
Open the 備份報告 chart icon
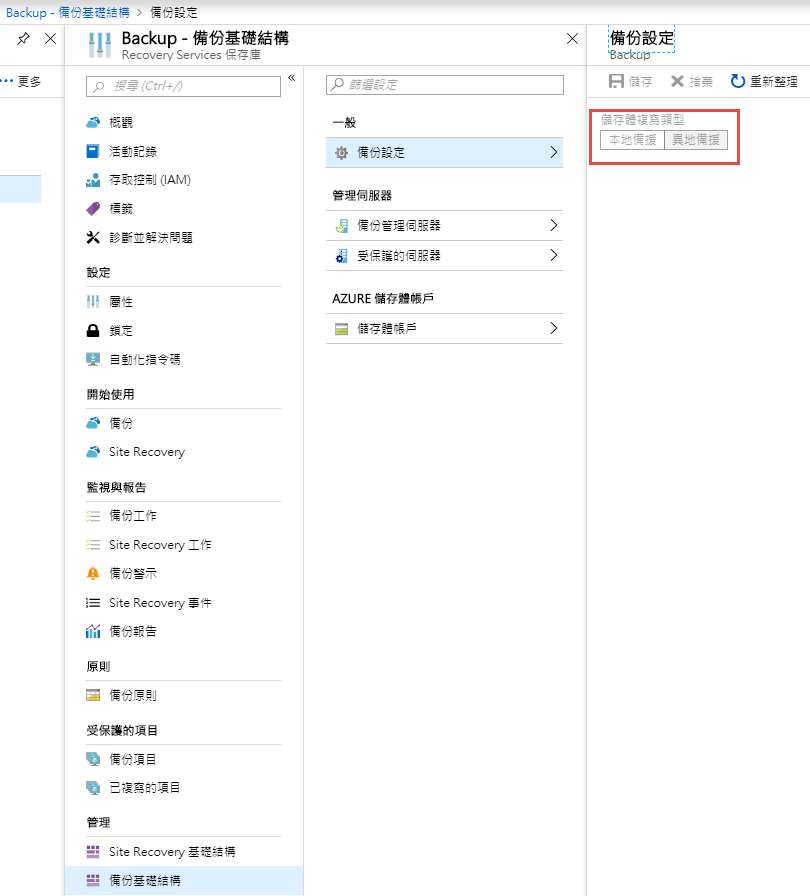tap(93, 631)
